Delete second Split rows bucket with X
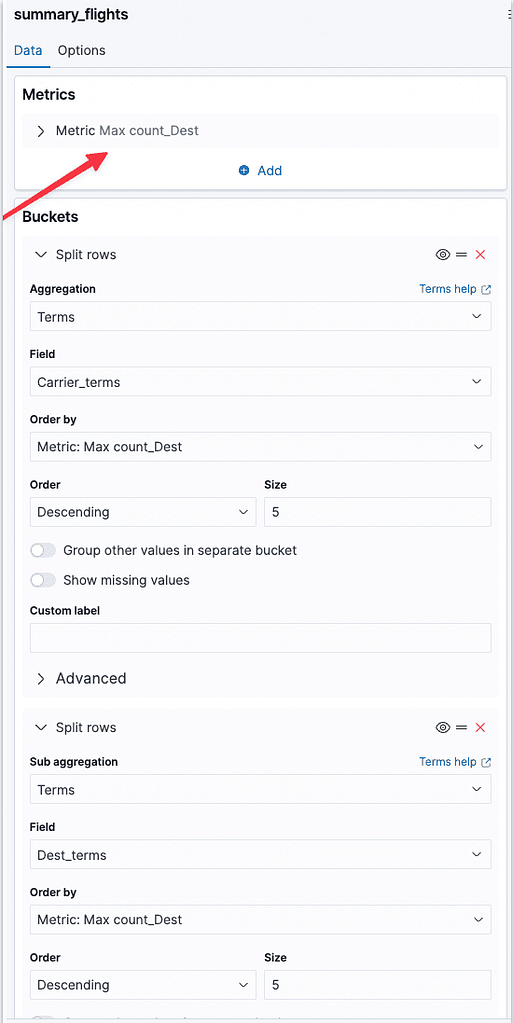The image size is (513, 1023). pyautogui.click(x=480, y=727)
